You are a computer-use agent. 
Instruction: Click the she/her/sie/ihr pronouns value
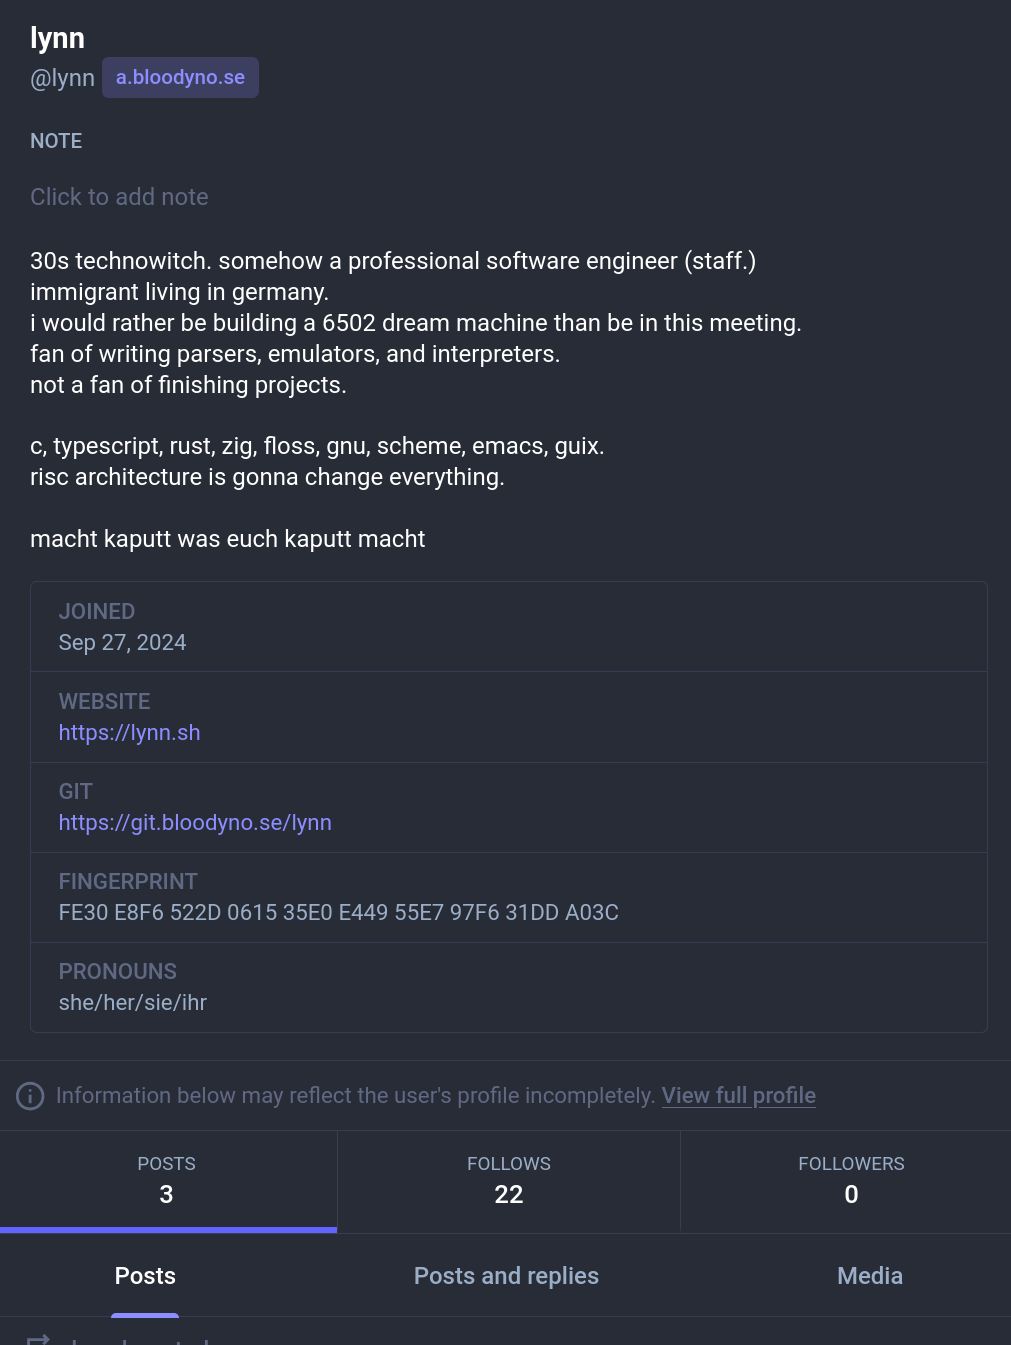(132, 1003)
